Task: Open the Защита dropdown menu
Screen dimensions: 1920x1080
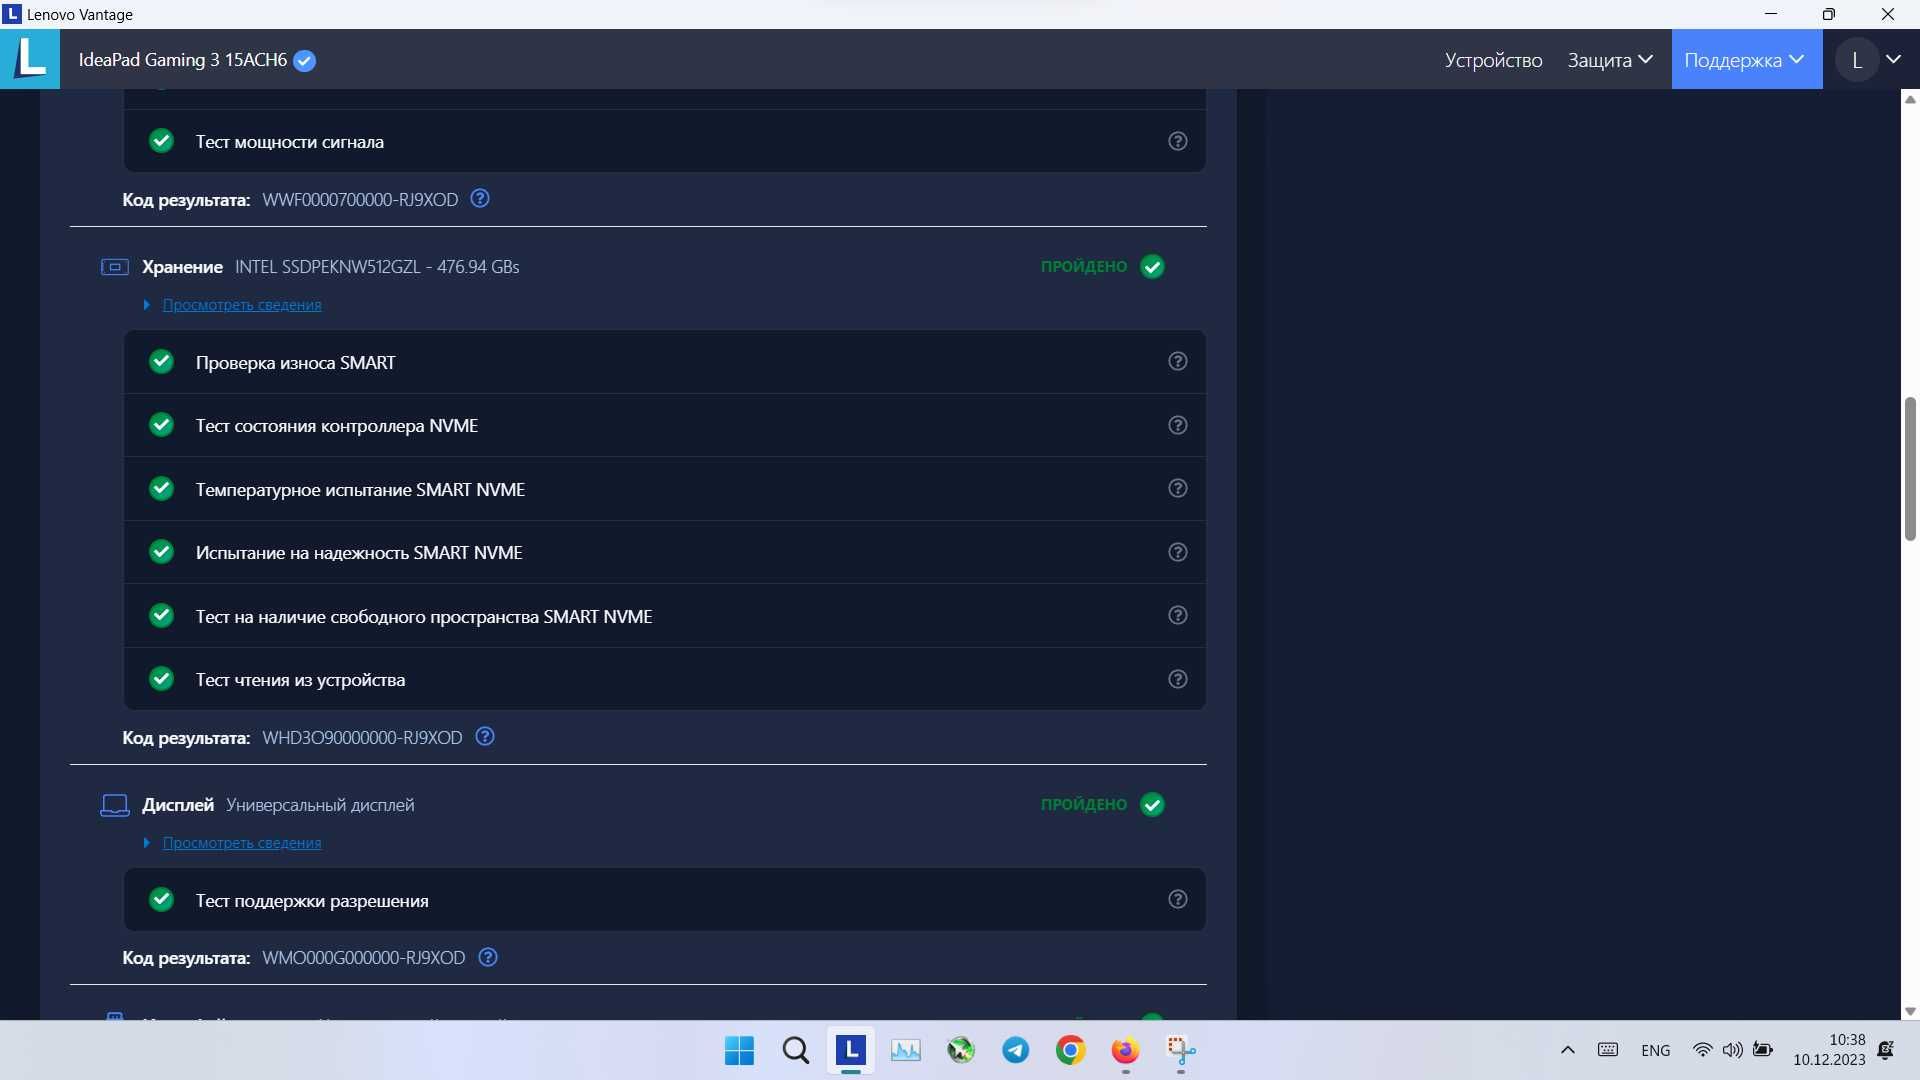Action: [1609, 60]
